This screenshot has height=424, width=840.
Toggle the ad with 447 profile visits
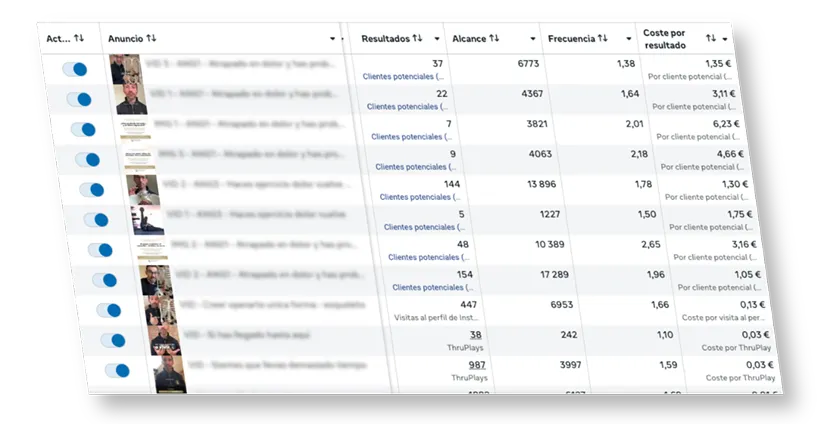pos(109,310)
